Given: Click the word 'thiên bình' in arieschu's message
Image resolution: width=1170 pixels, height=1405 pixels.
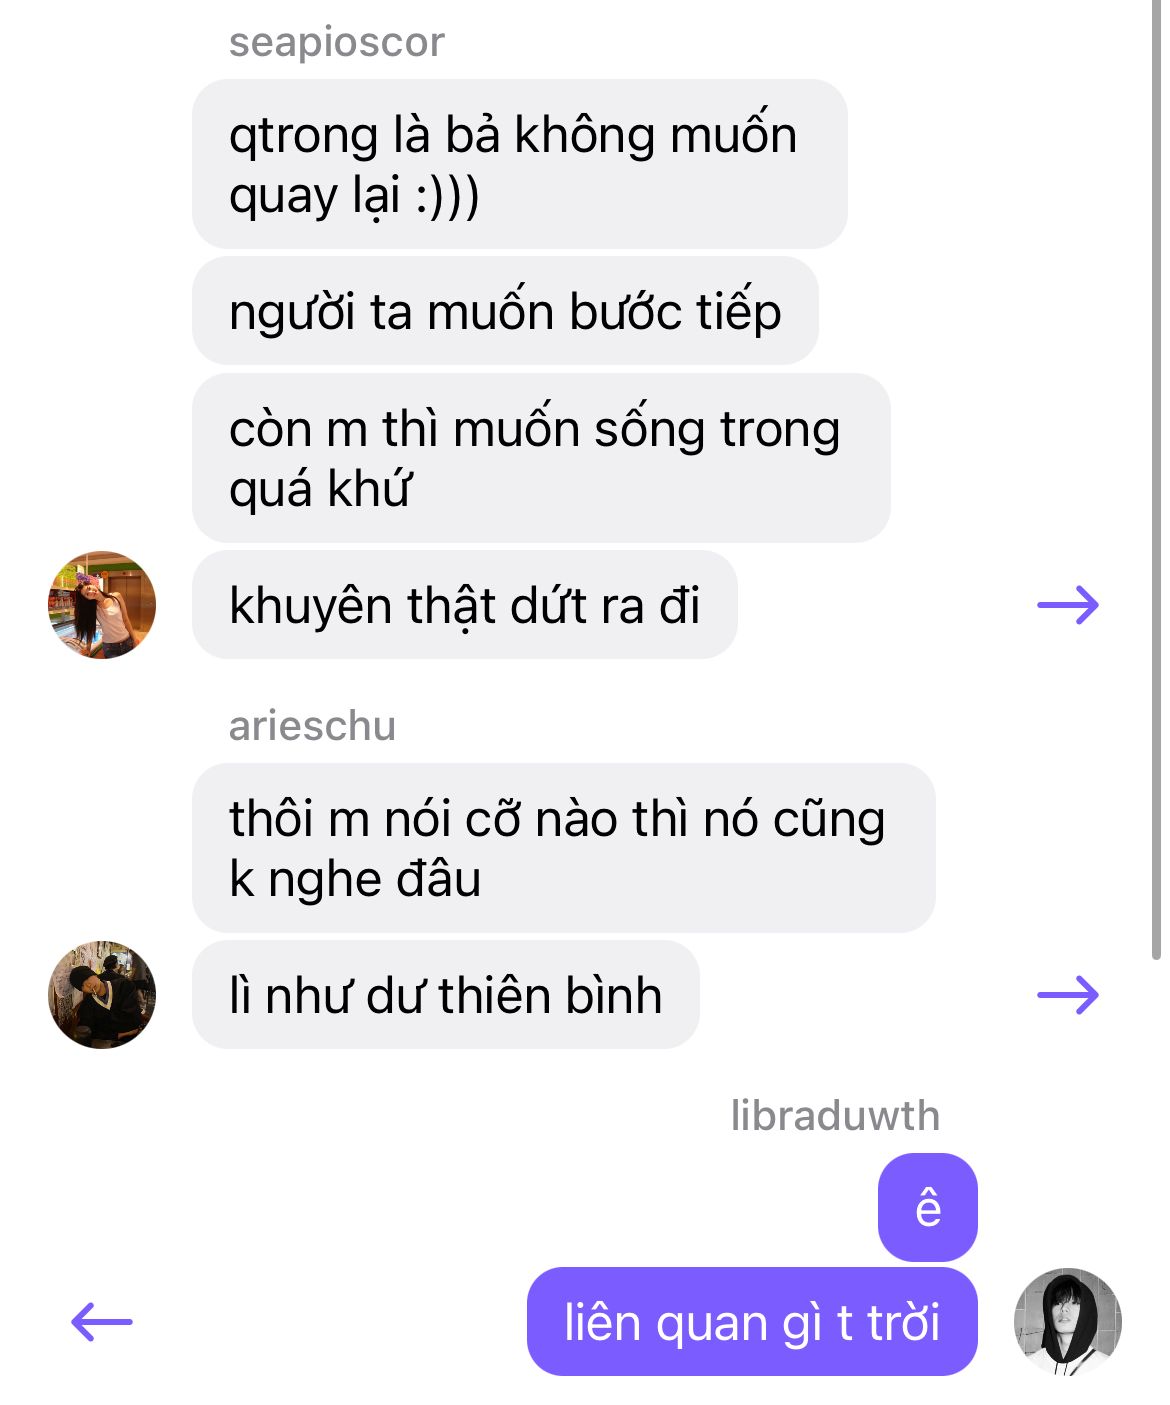Looking at the screenshot, I should coord(550,996).
